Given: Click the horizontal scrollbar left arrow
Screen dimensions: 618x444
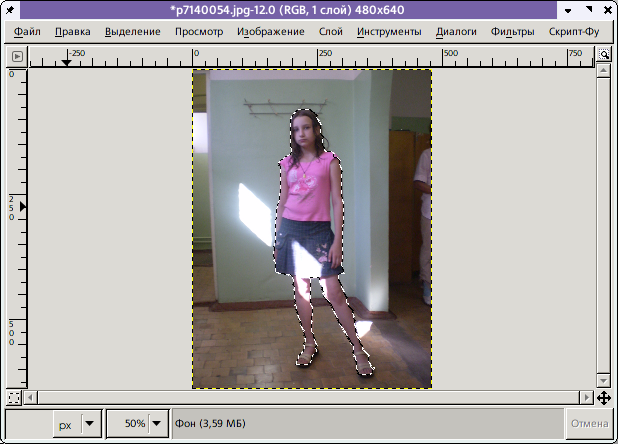Looking at the screenshot, I should (35, 397).
